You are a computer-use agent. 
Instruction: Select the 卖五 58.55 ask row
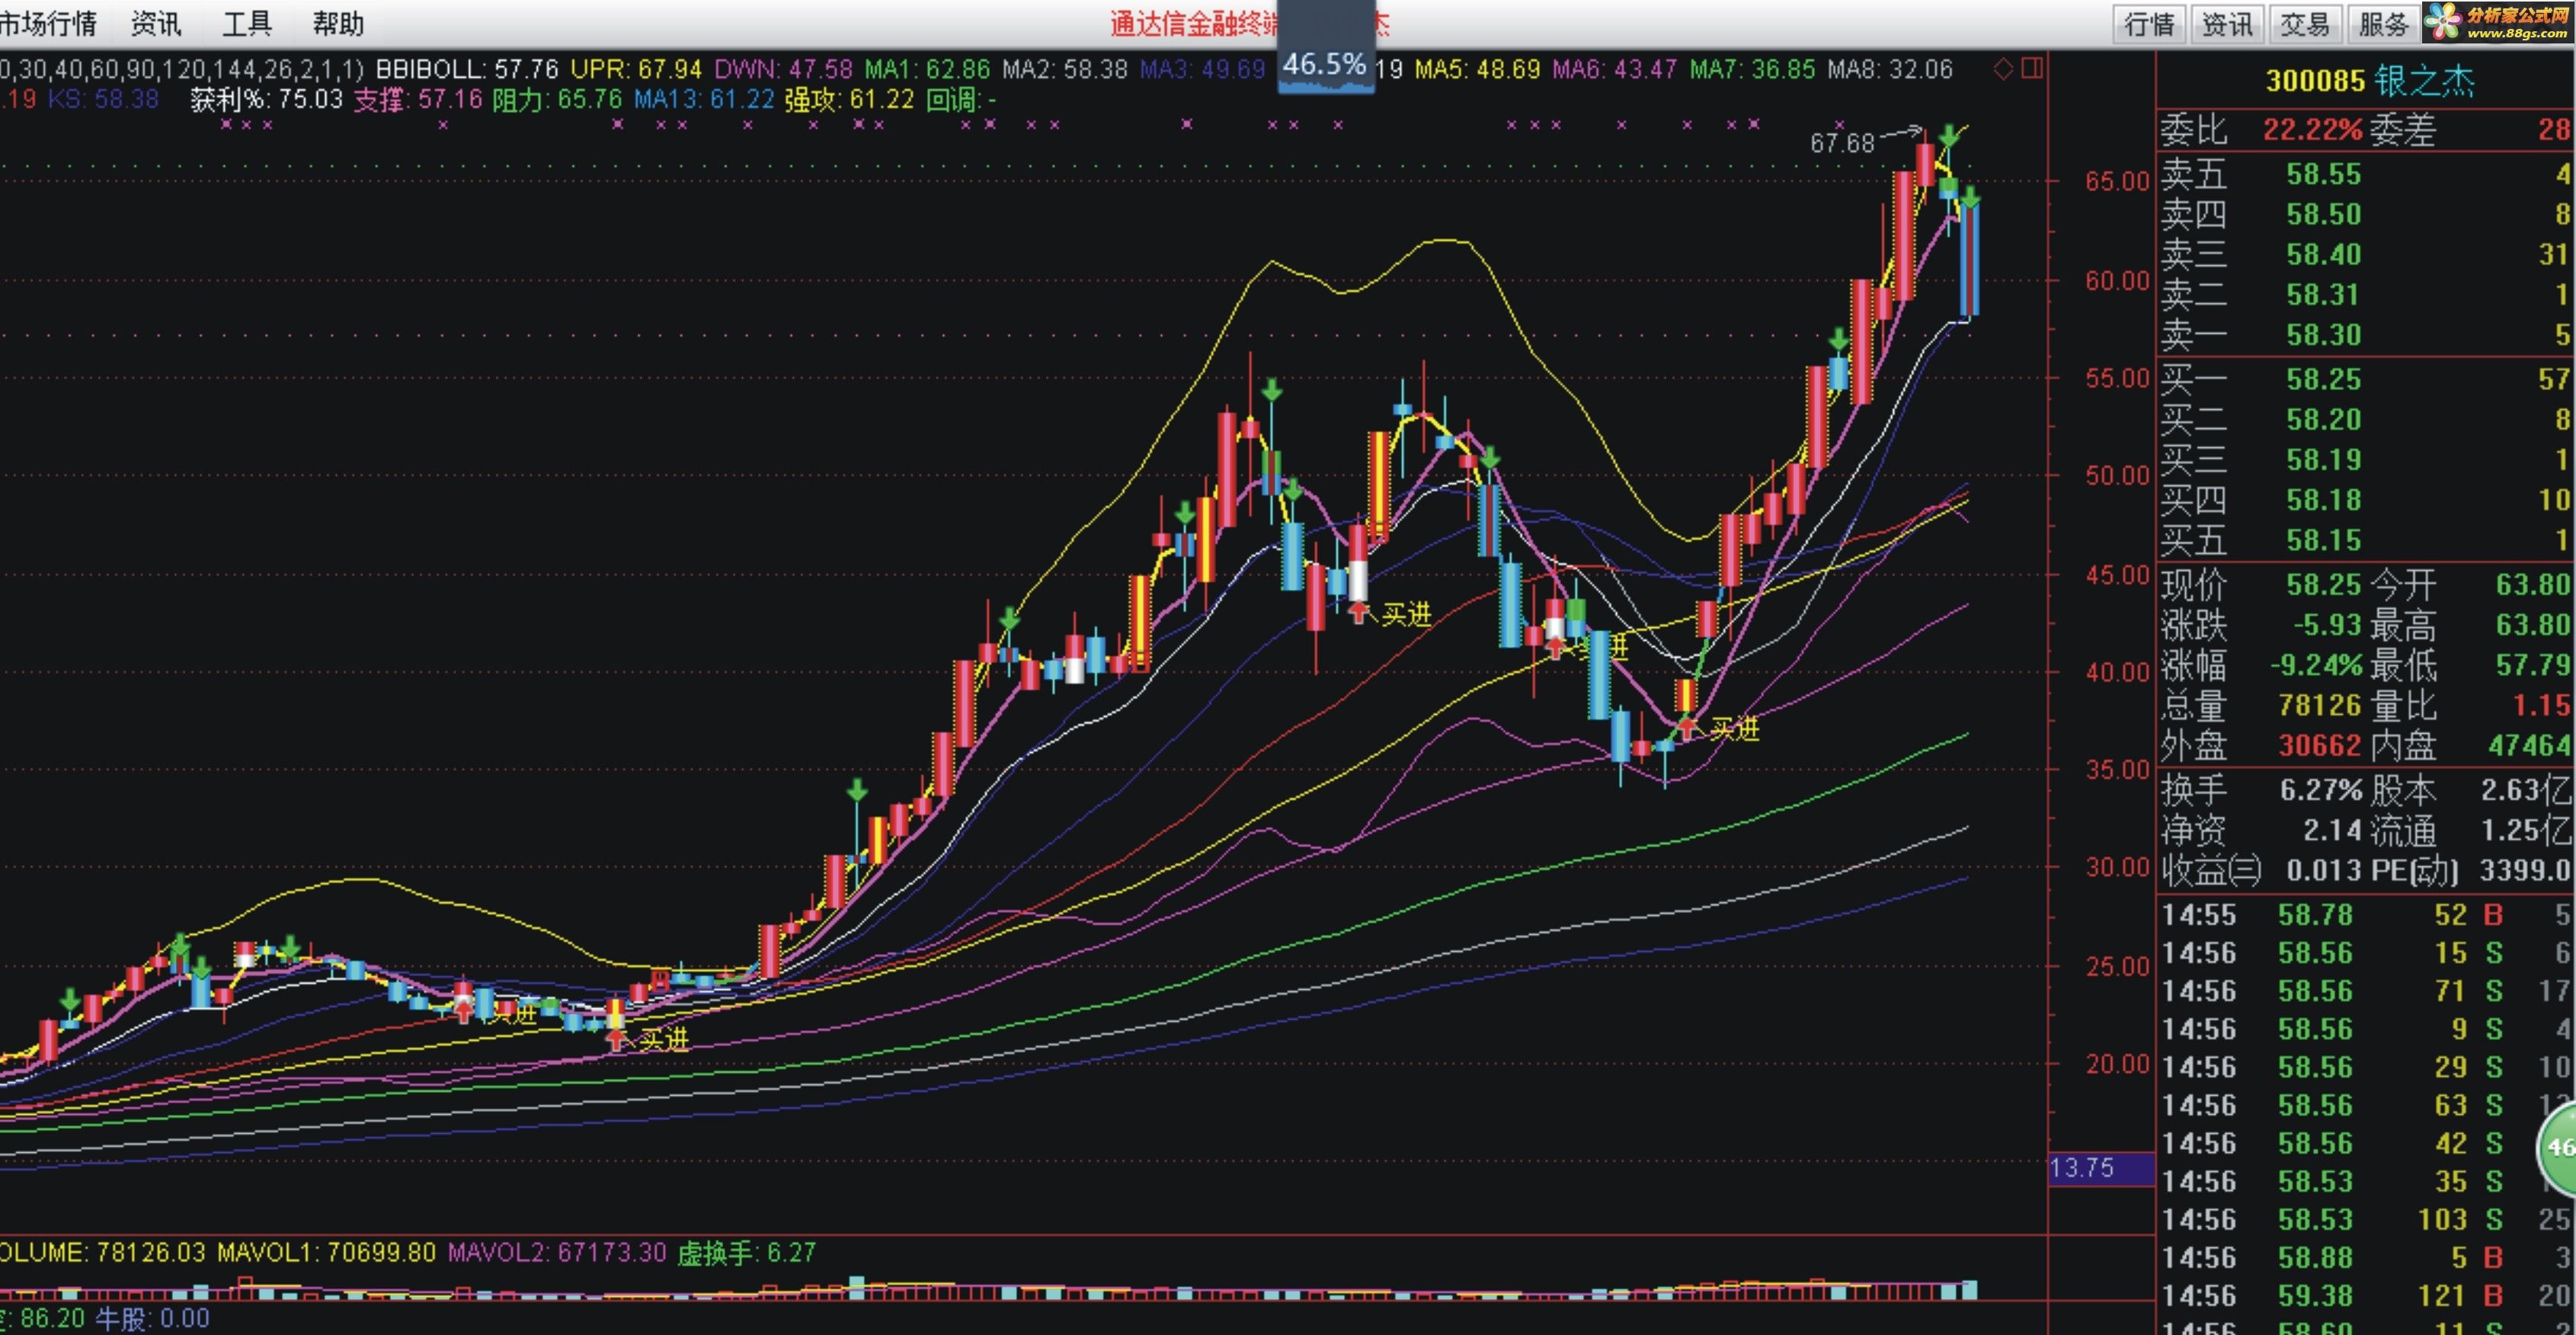[x=2366, y=174]
